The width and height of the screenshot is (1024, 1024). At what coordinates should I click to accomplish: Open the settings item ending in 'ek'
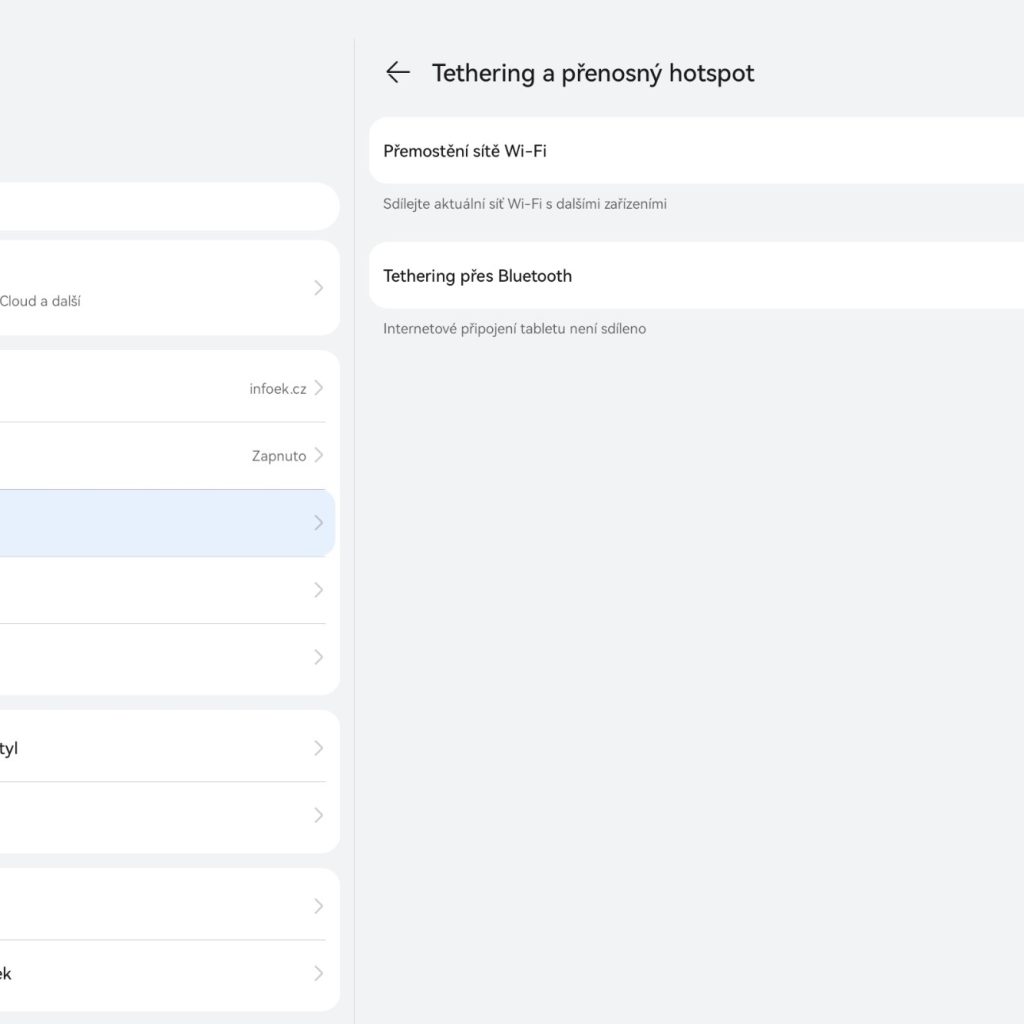(x=150, y=973)
